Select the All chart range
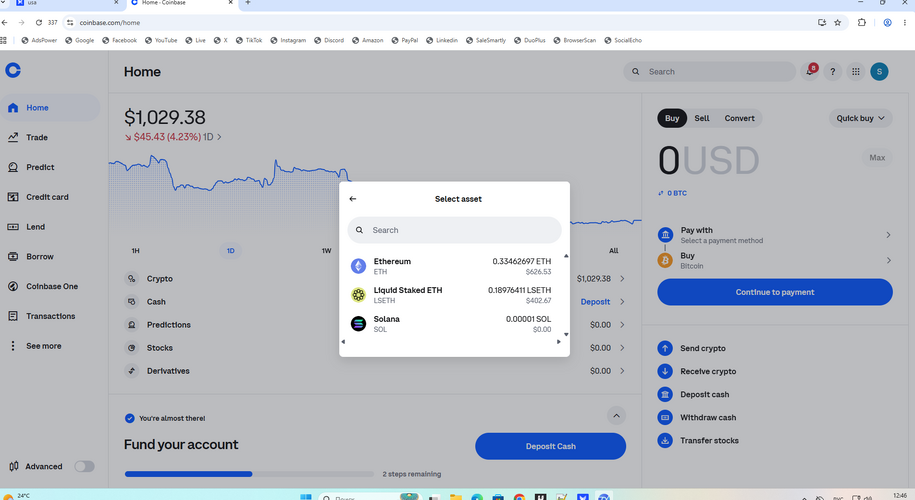The image size is (915, 500). [x=613, y=251]
